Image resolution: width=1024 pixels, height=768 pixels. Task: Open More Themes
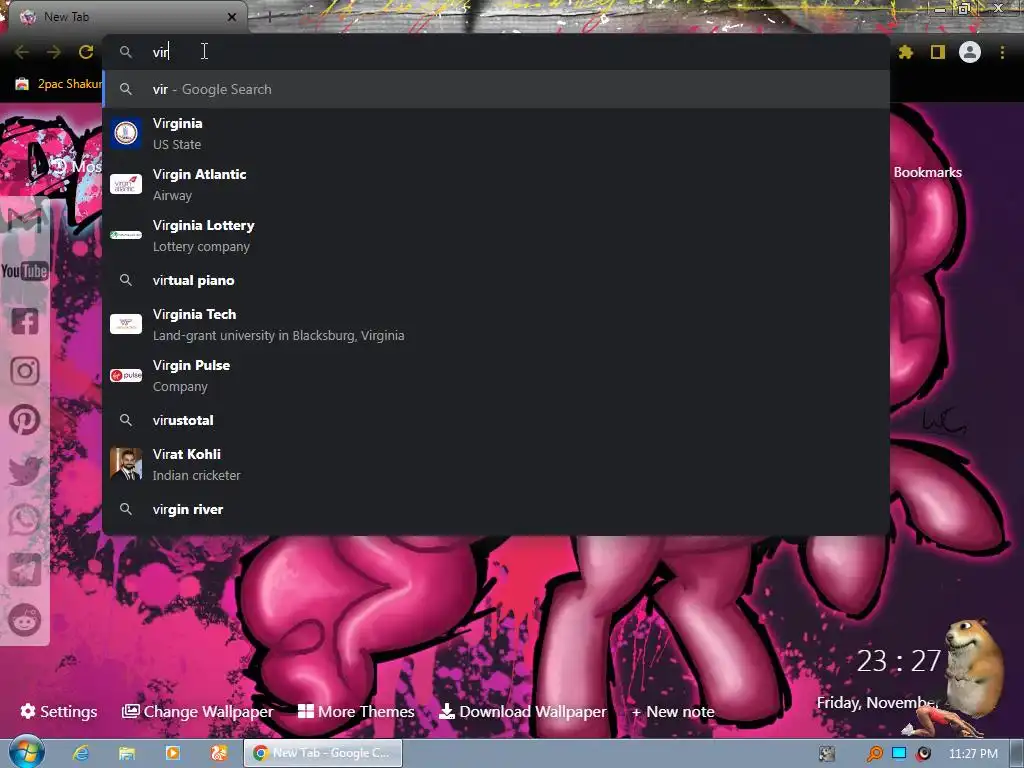pos(356,711)
